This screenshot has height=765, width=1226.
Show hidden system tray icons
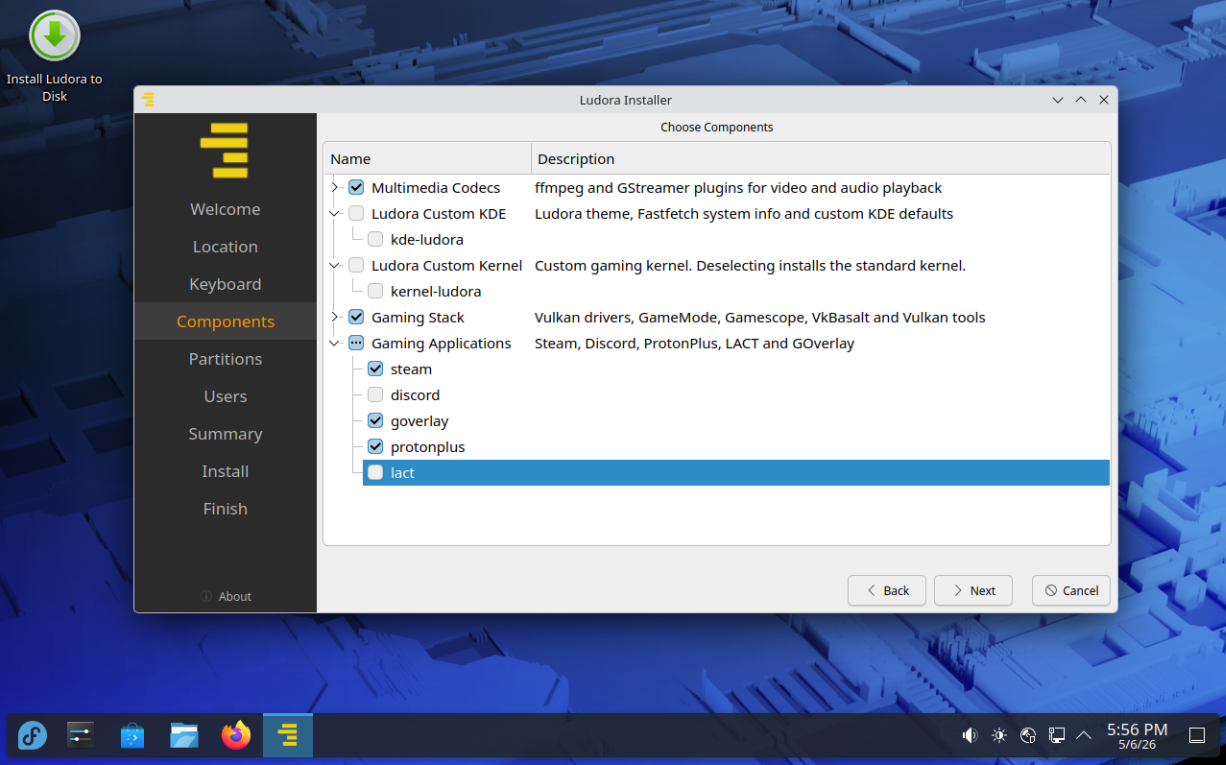(x=1084, y=736)
